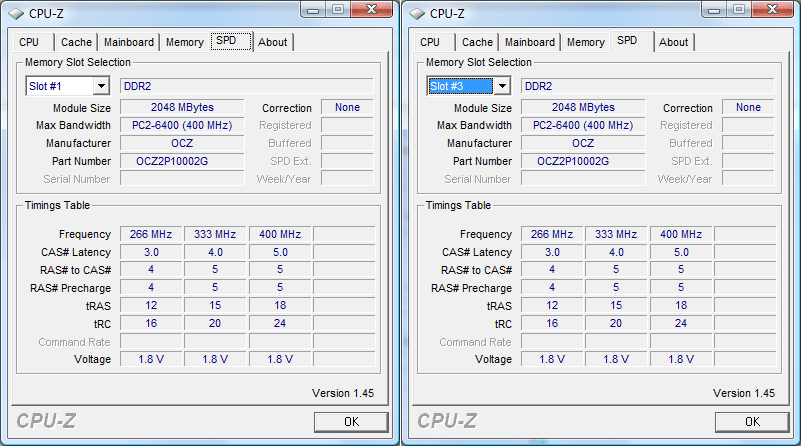
Task: Click tRAS value 12 in Slot #1 window
Action: coord(151,306)
